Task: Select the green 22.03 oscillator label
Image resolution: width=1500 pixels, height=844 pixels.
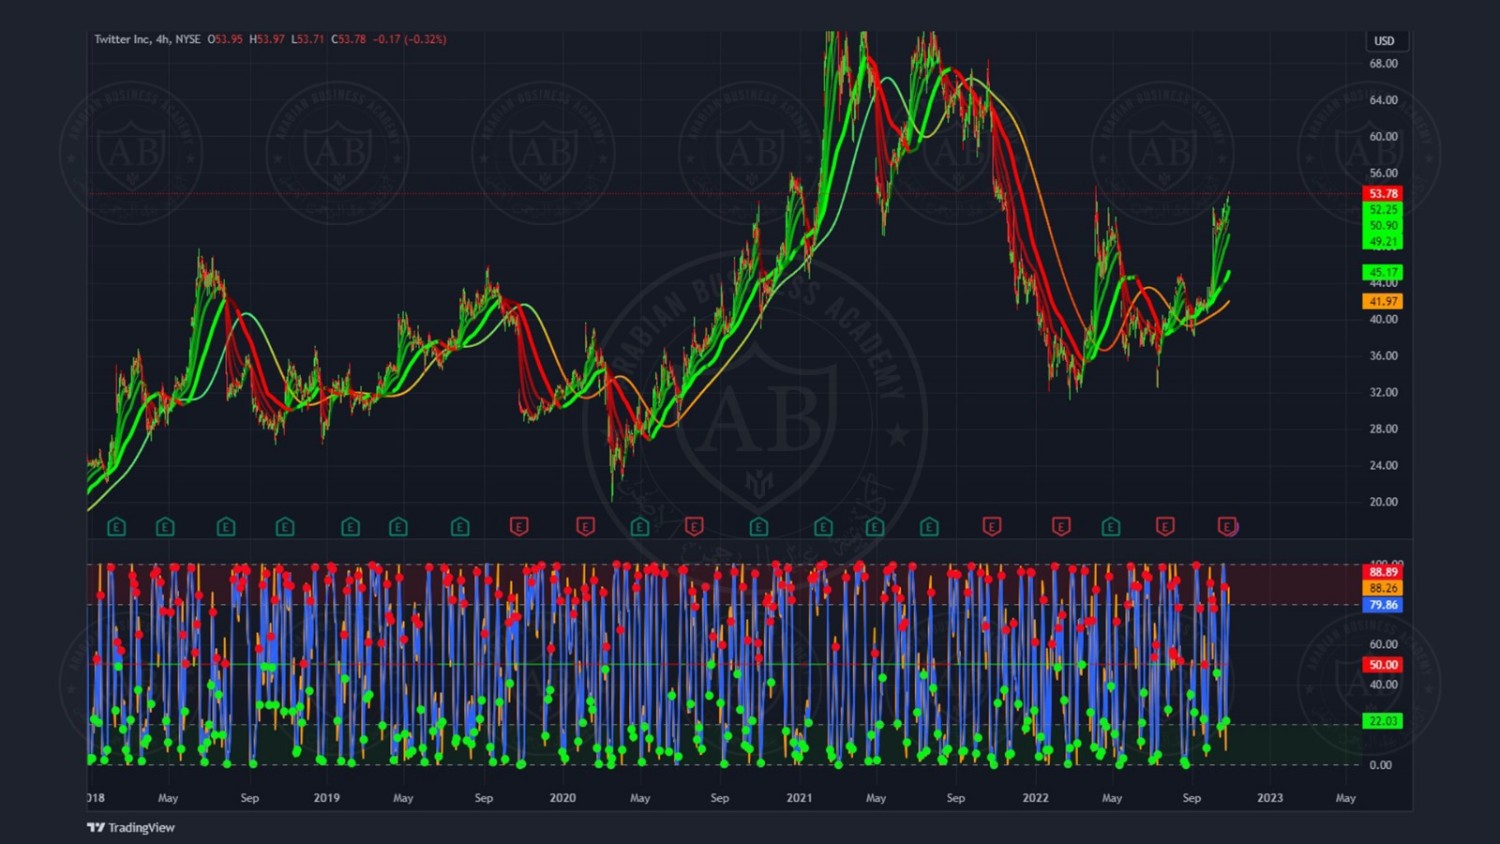Action: pos(1383,721)
